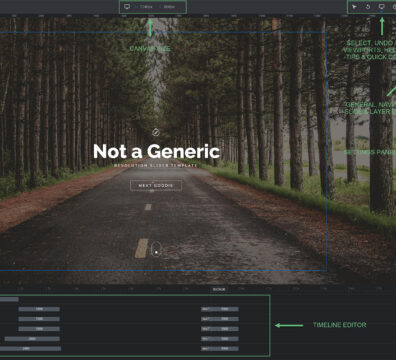
Task: Select the second row's left animation bar
Action: click(x=39, y=309)
